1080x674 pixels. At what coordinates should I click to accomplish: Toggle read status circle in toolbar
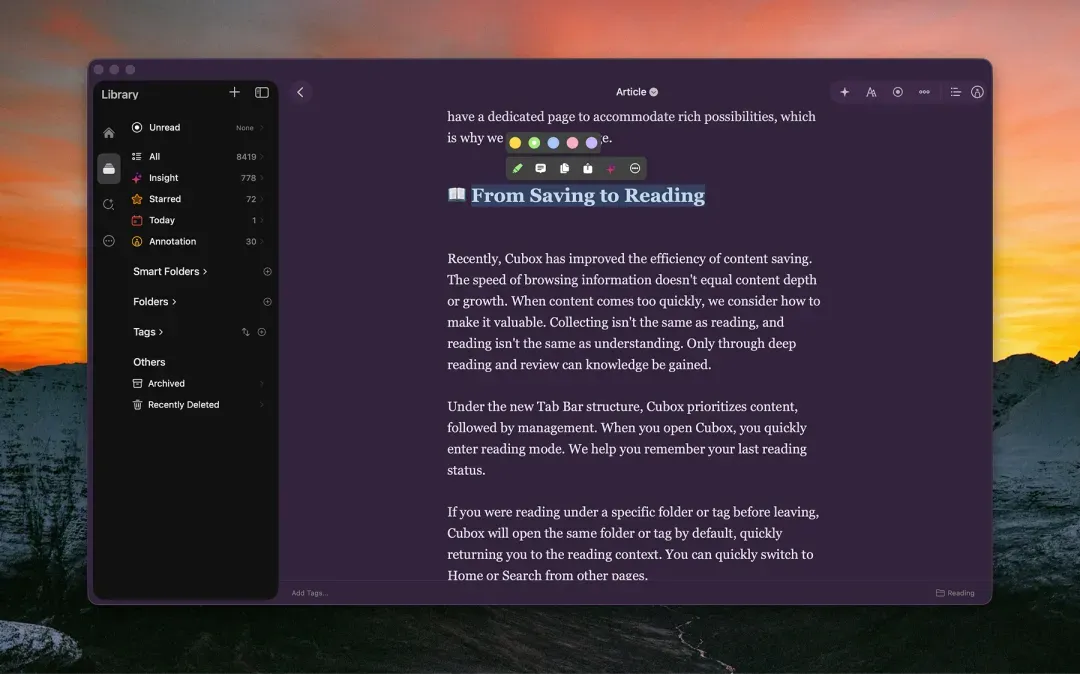click(897, 92)
